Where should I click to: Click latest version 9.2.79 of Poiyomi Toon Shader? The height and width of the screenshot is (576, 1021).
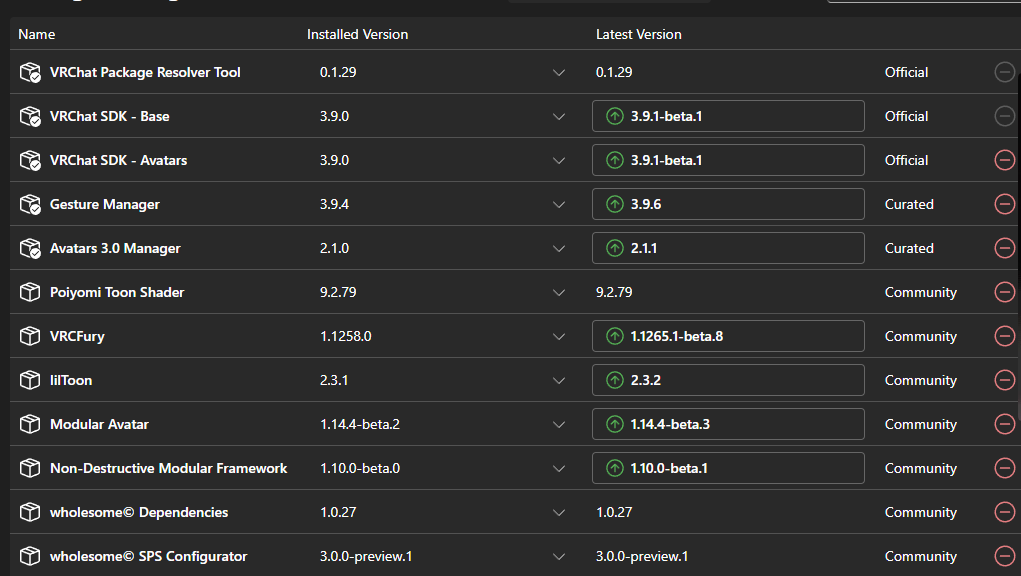[614, 292]
